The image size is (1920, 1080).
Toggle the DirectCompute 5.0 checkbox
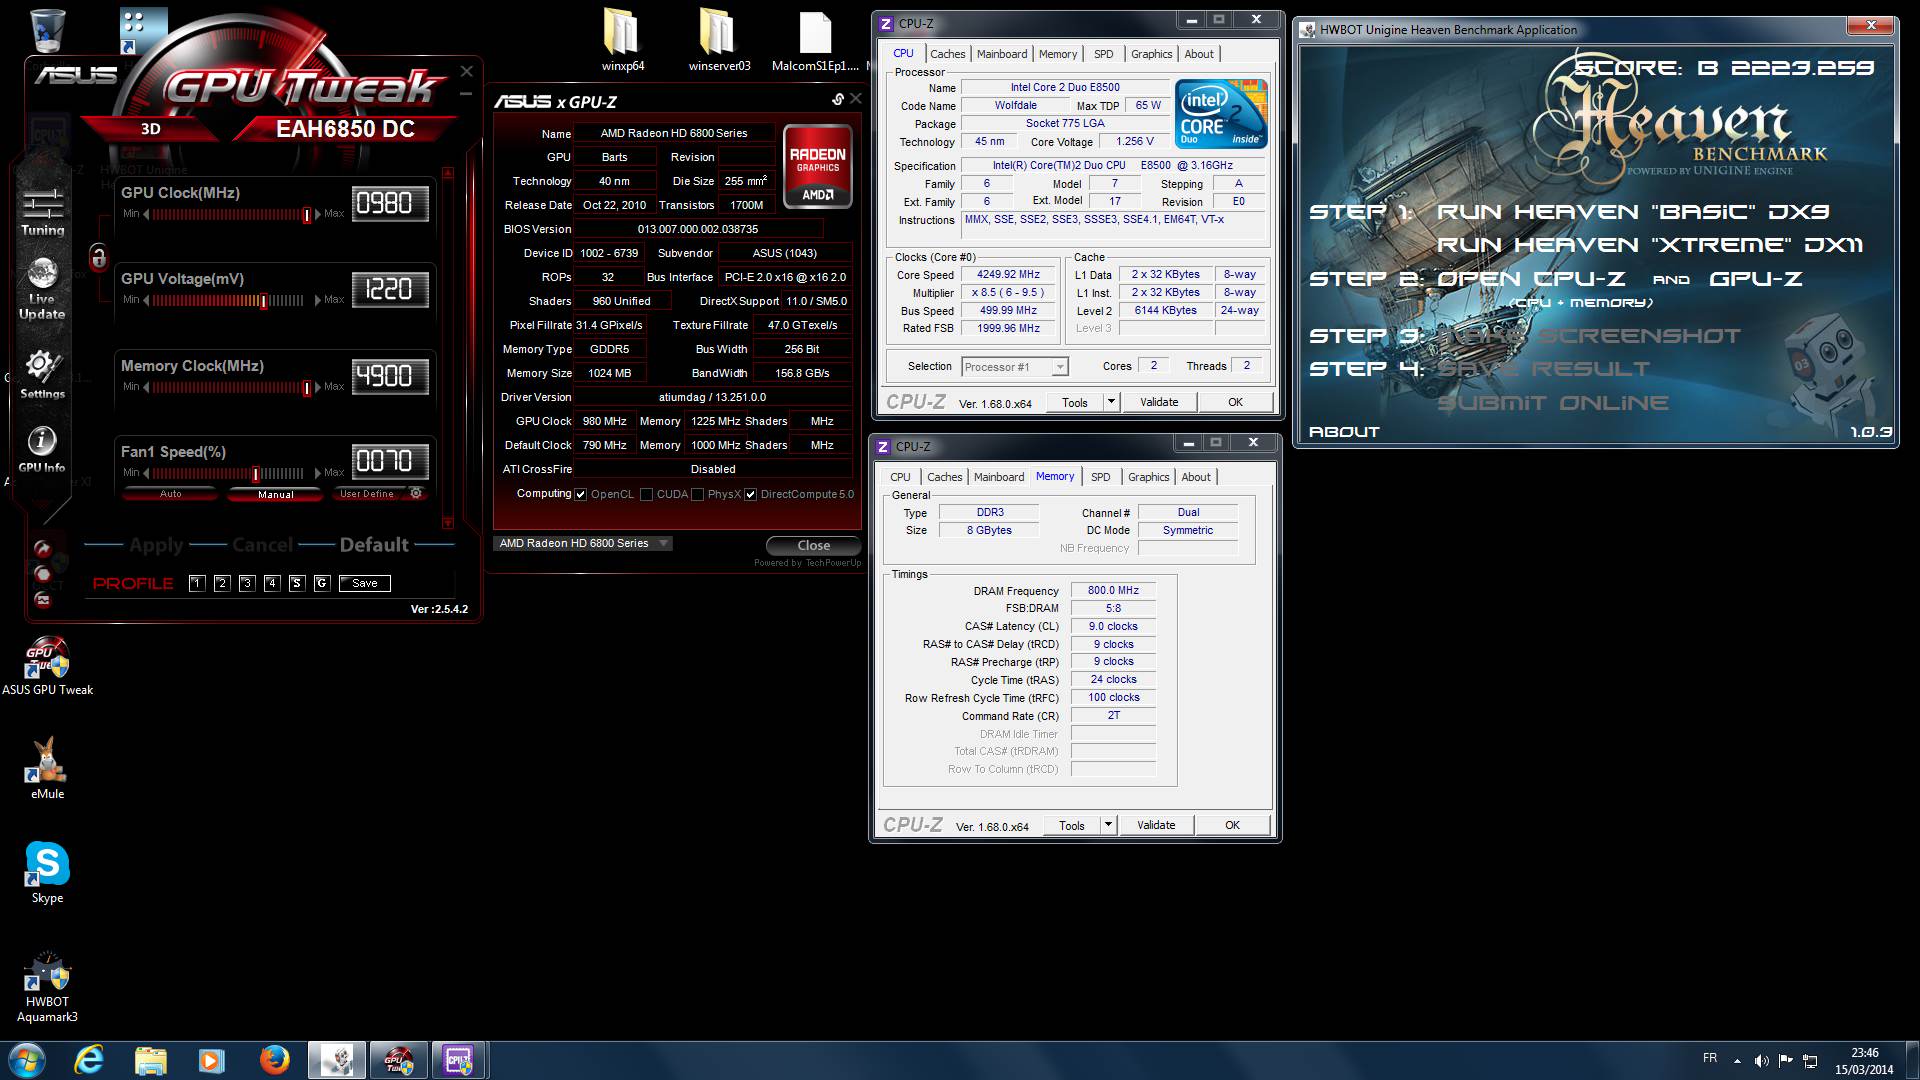click(750, 494)
